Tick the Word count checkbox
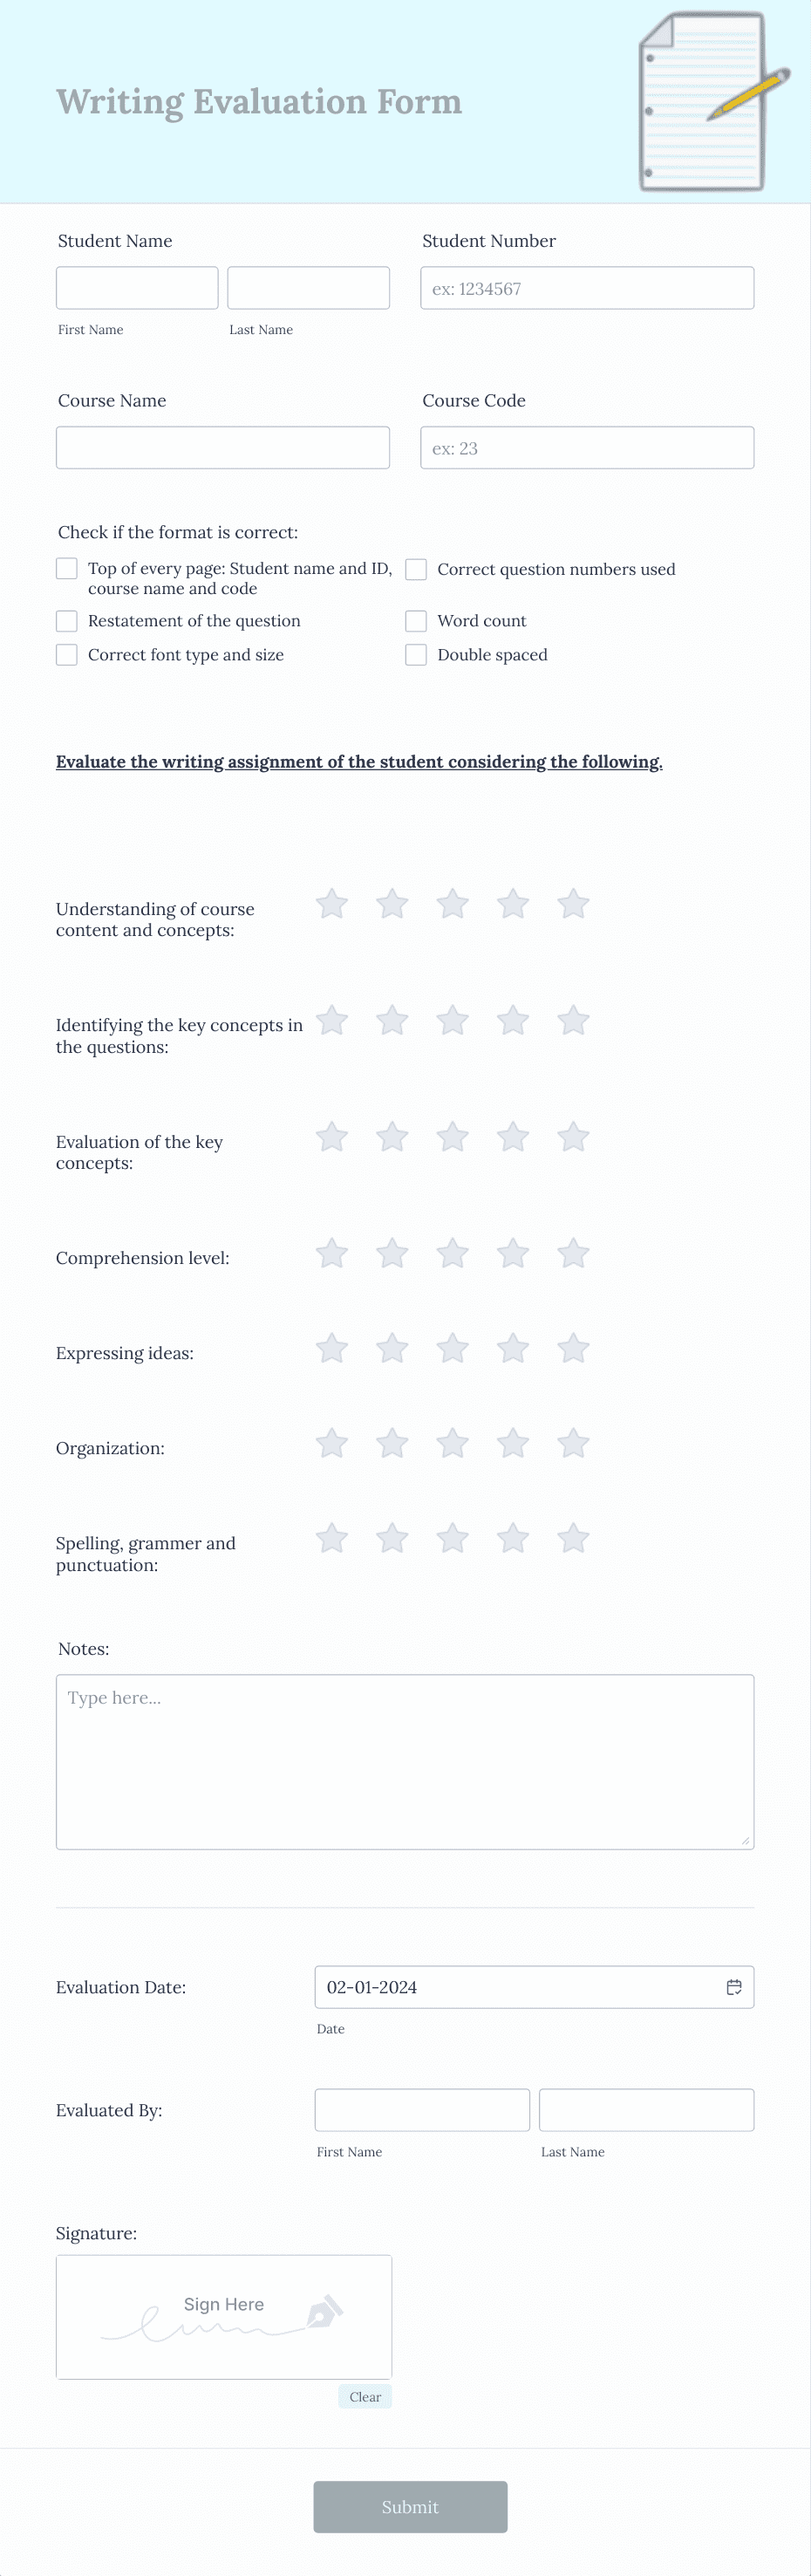The width and height of the screenshot is (811, 2576). [416, 621]
